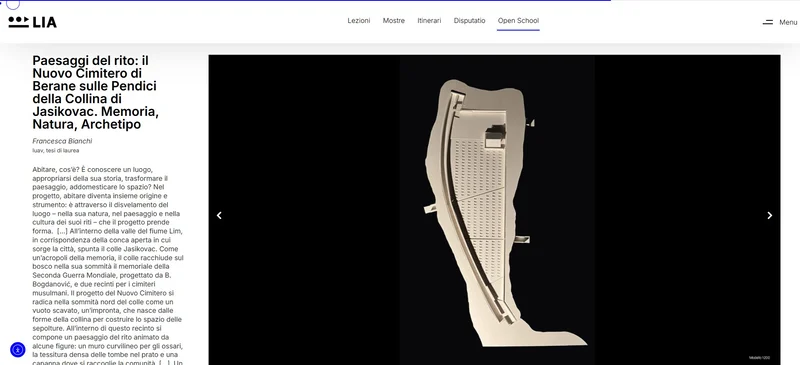Click the Menu label in header
The height and width of the screenshot is (365, 800).
(788, 22)
